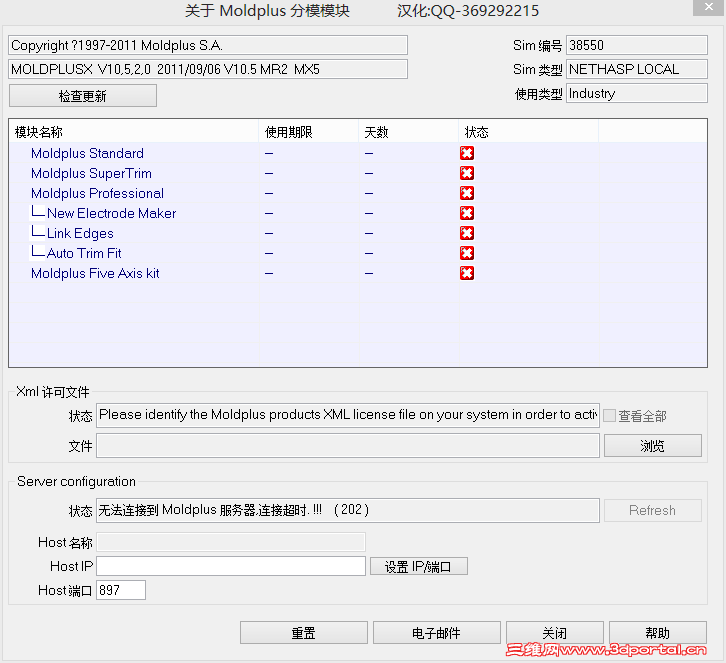Click the red X status icon for Auto Trim Fit
The height and width of the screenshot is (663, 726).
click(x=467, y=253)
